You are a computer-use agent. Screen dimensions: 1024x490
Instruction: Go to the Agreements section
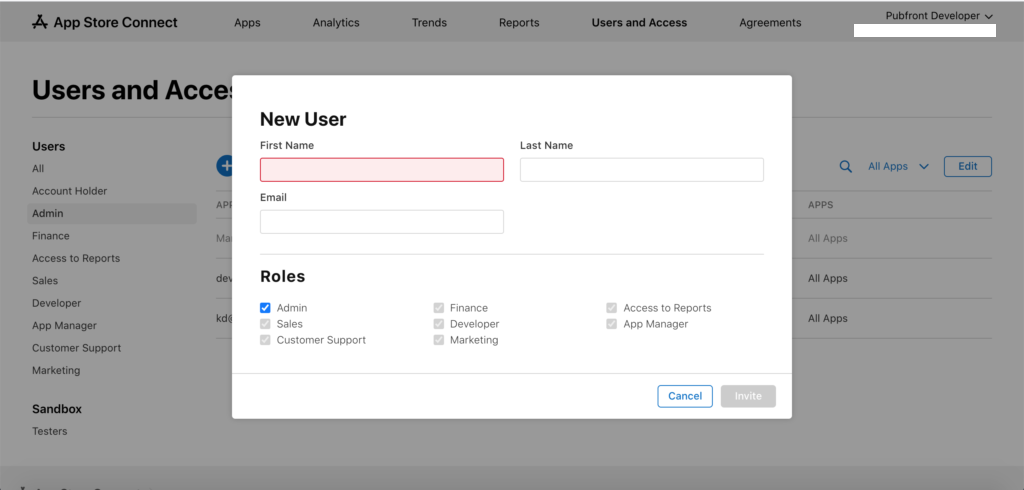pyautogui.click(x=770, y=23)
